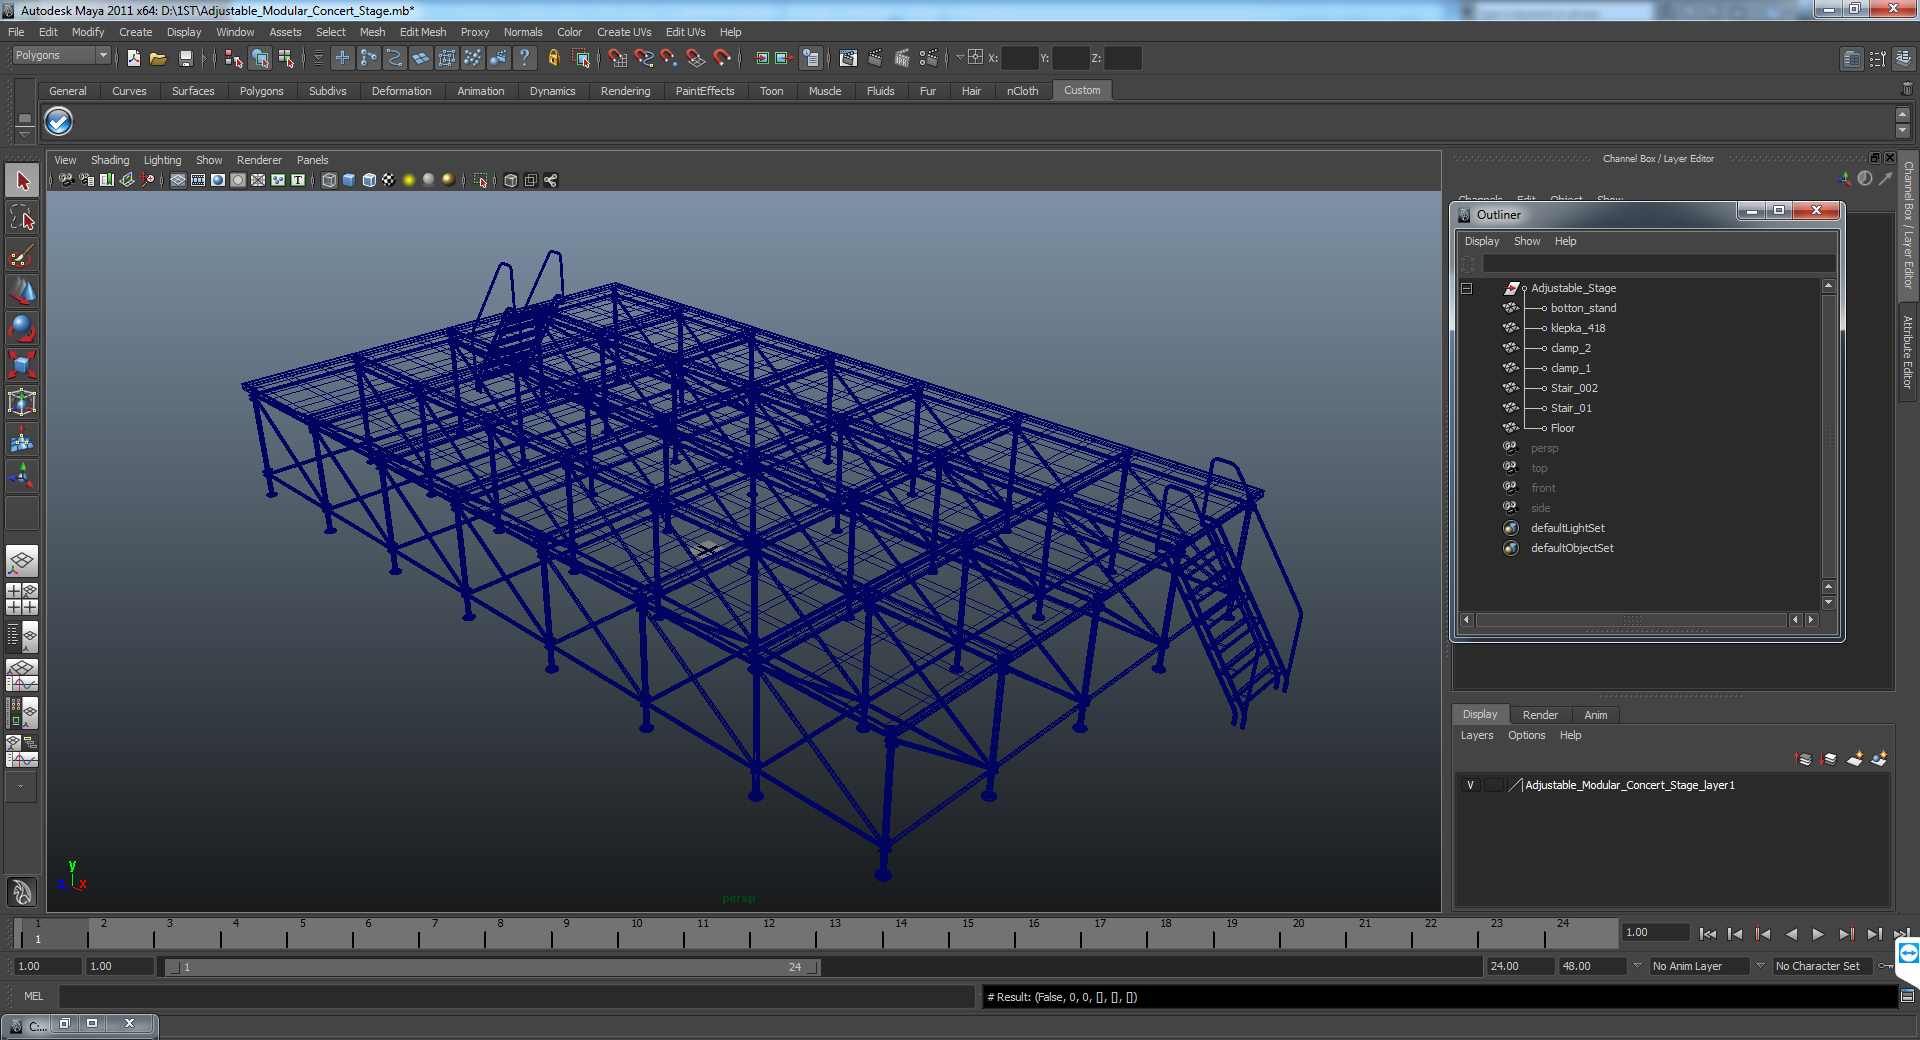1920x1040 pixels.
Task: Click the MEL command line input
Action: (x=516, y=996)
